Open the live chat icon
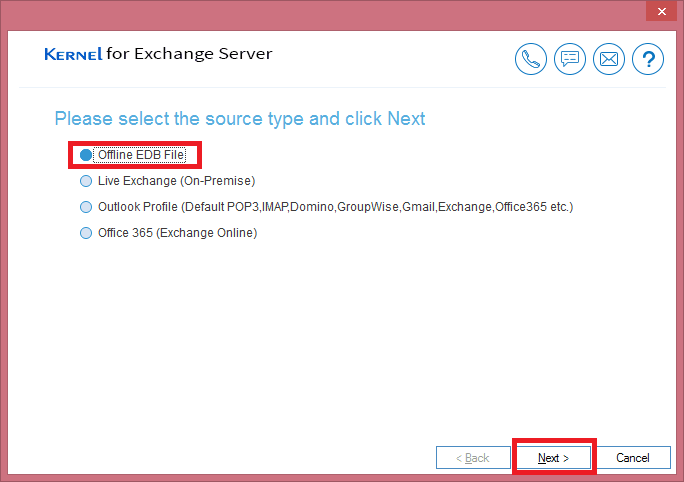The image size is (684, 482). [x=570, y=59]
